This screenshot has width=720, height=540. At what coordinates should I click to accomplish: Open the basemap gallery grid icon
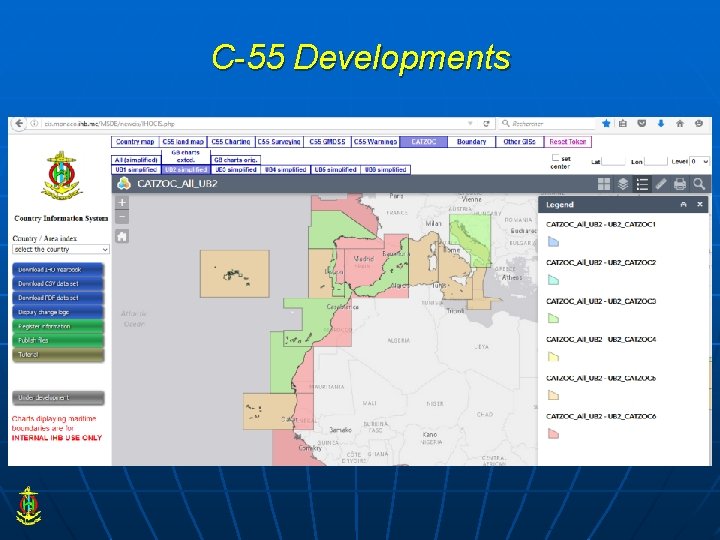(x=604, y=184)
